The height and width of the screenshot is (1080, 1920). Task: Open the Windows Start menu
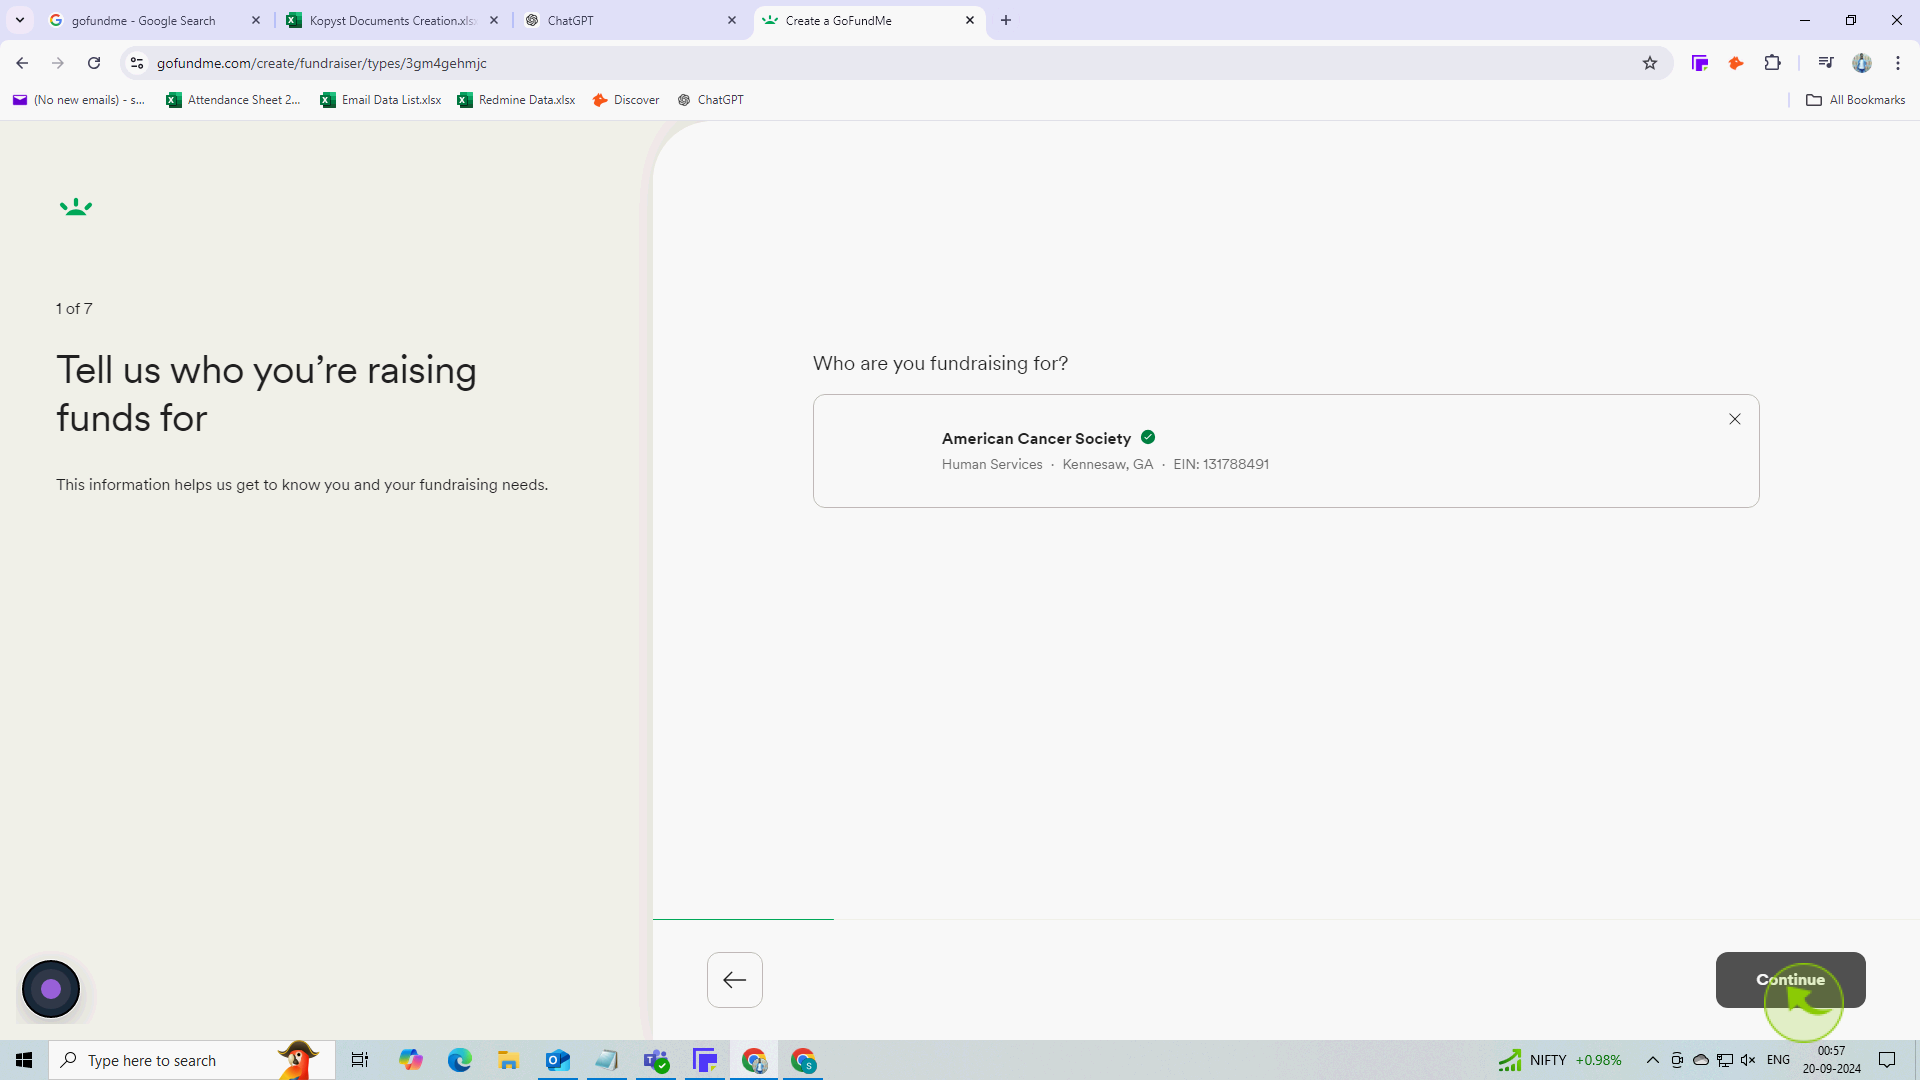[x=24, y=1060]
